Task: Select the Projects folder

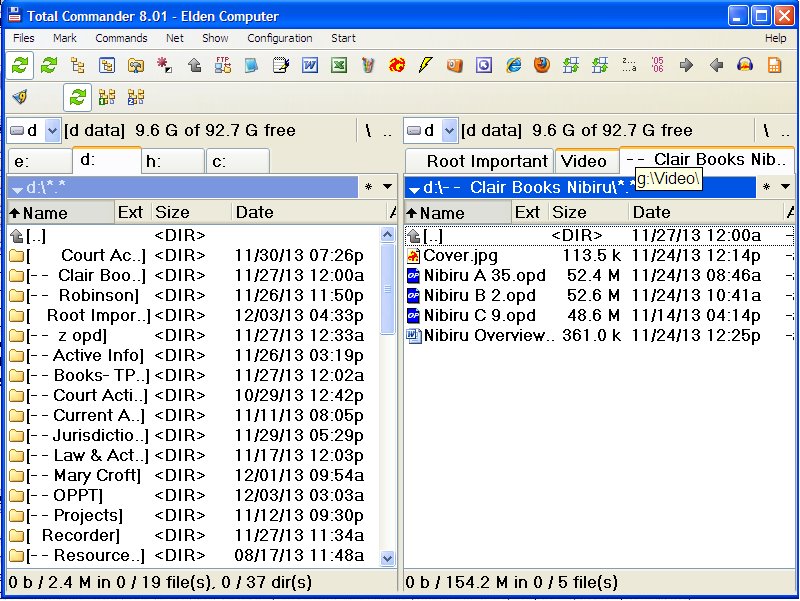Action: tap(194, 515)
